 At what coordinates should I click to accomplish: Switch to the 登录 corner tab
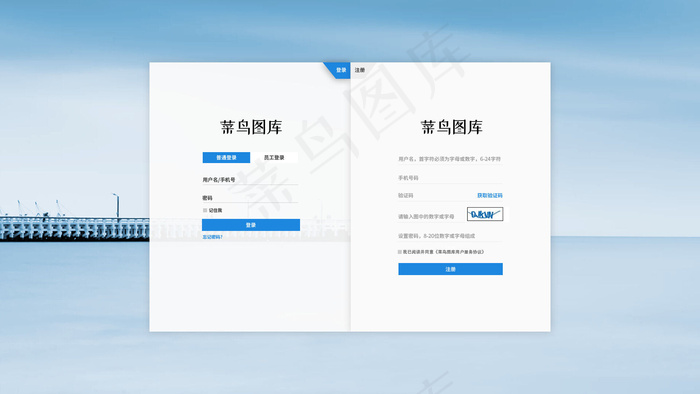[x=341, y=70]
